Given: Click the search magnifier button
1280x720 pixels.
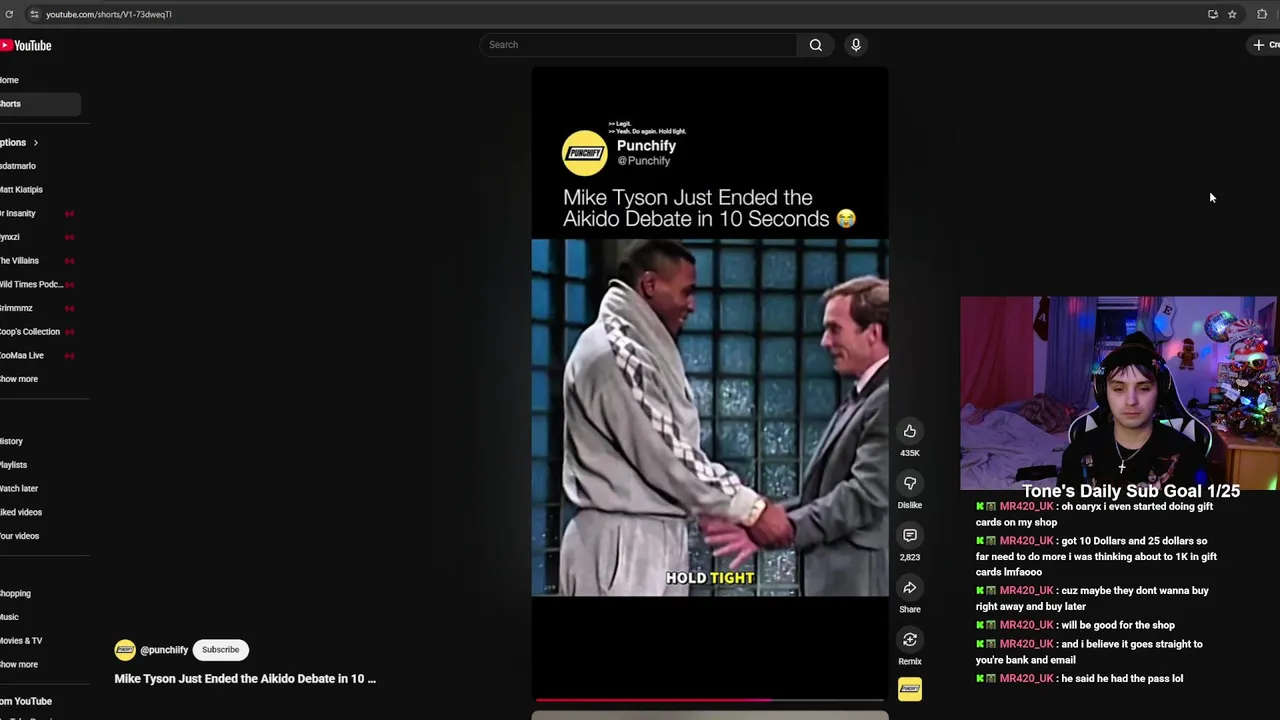Looking at the screenshot, I should point(816,45).
